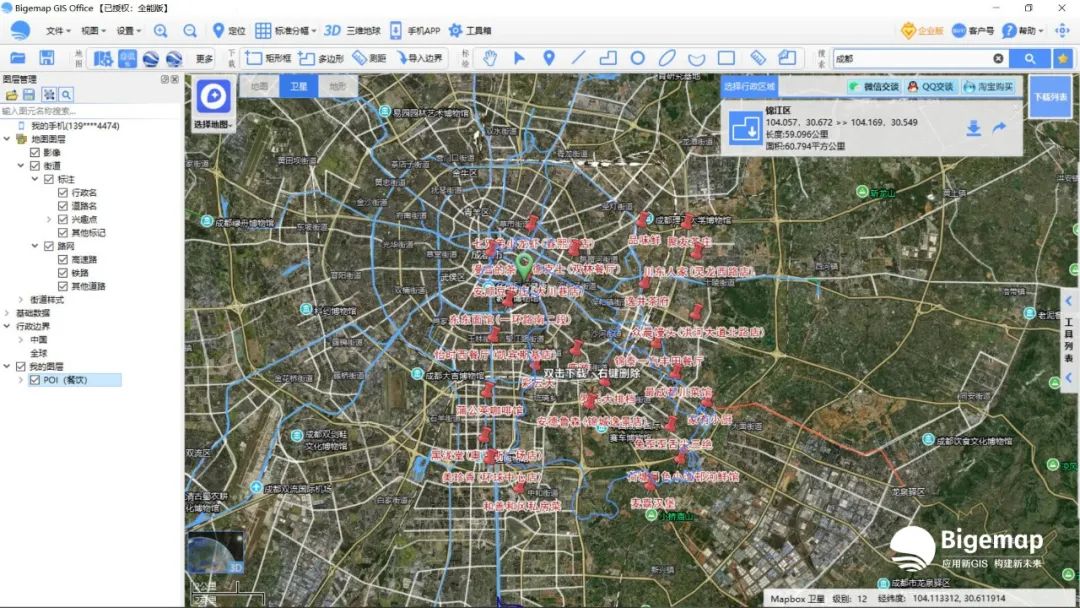Click the zoom out magnifier icon

tap(190, 30)
